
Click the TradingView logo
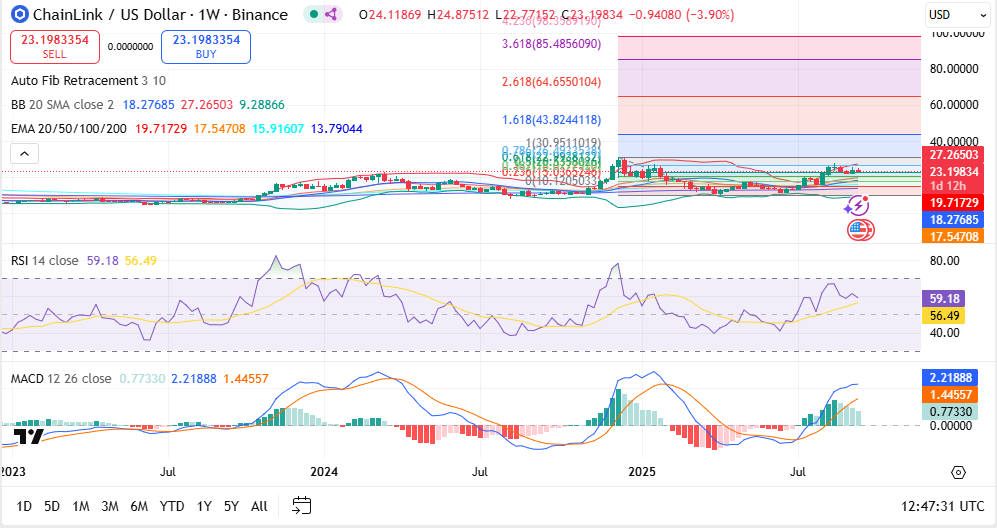(29, 437)
